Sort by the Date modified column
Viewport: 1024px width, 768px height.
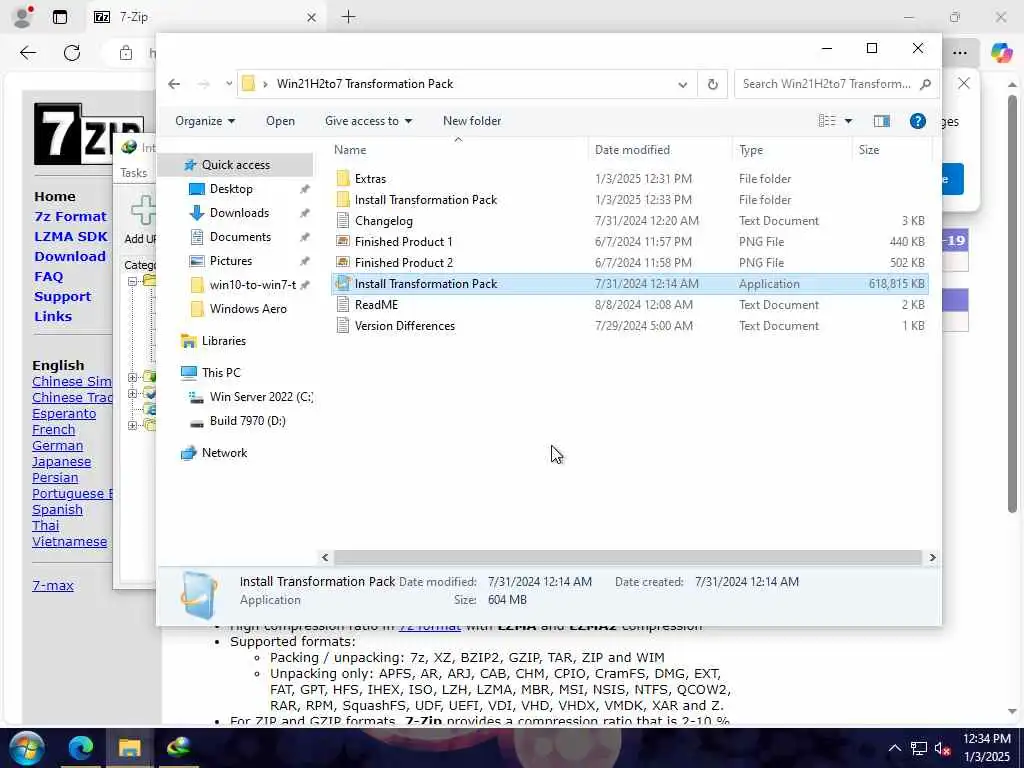632,150
